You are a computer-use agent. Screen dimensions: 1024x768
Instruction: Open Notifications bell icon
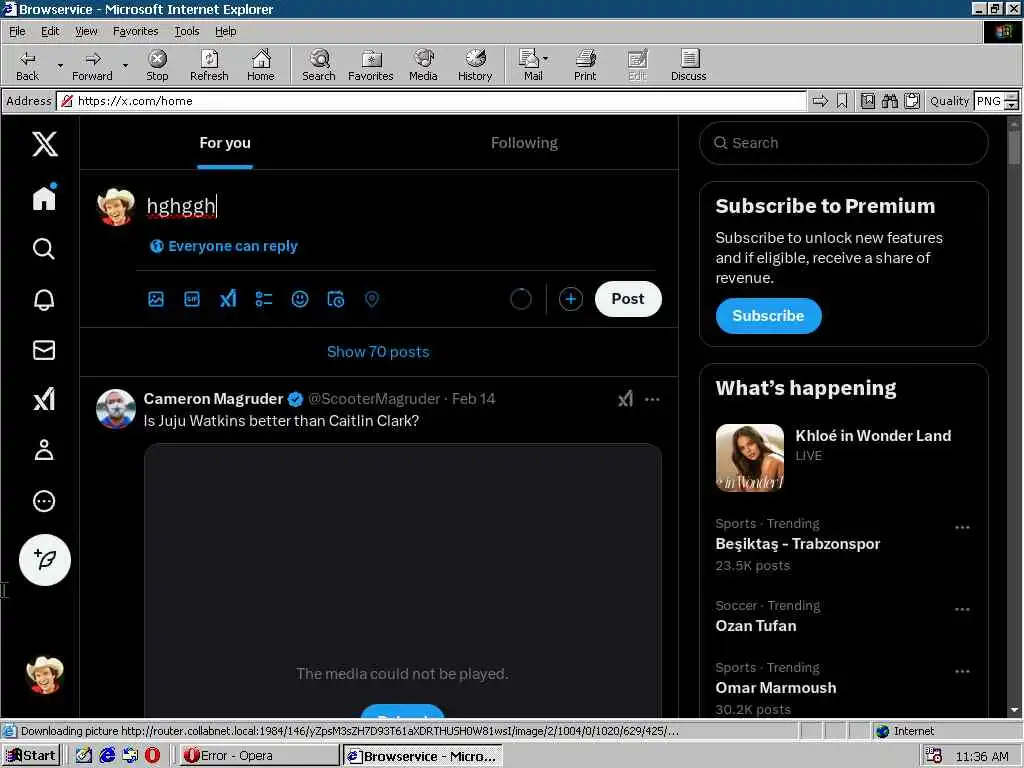44,299
